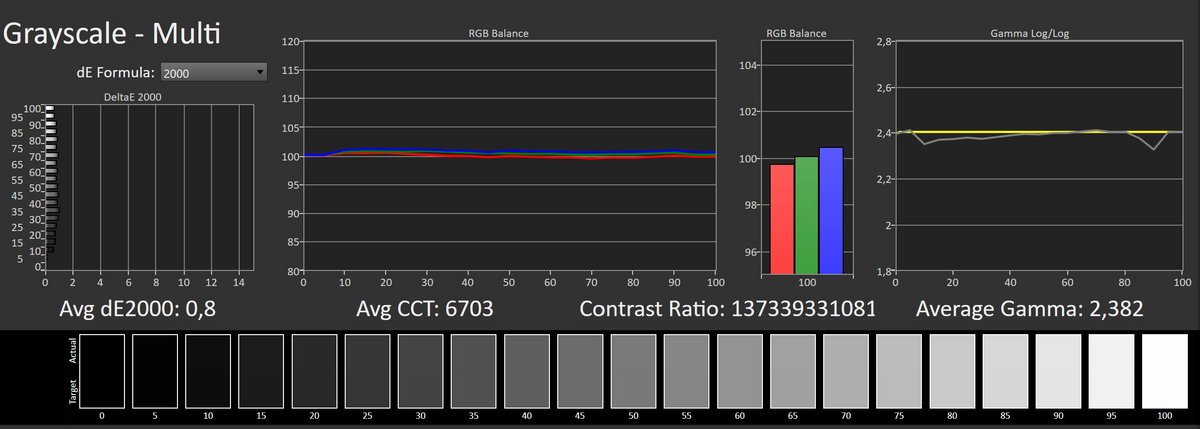Click the DeltaE 2000 chart title
The image size is (1200, 429).
pyautogui.click(x=133, y=96)
